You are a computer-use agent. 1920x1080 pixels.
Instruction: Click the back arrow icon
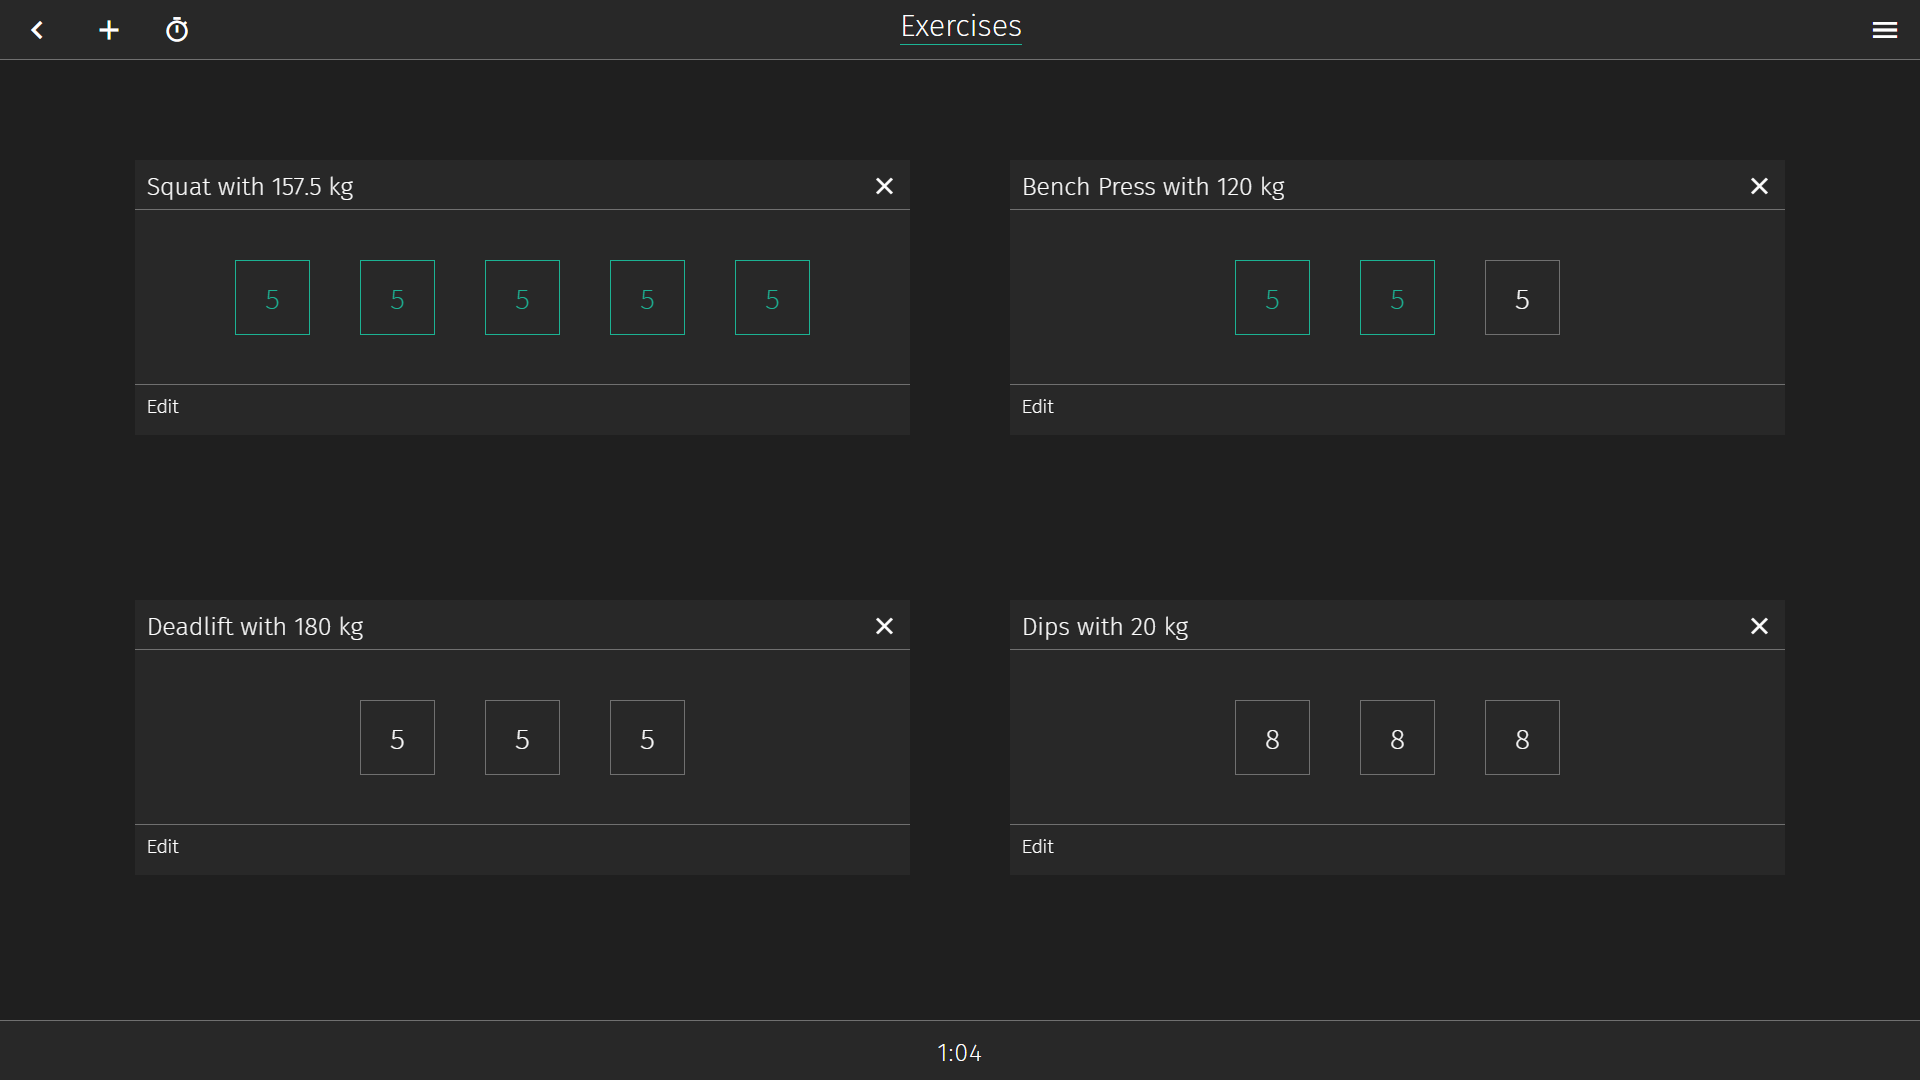pyautogui.click(x=37, y=30)
